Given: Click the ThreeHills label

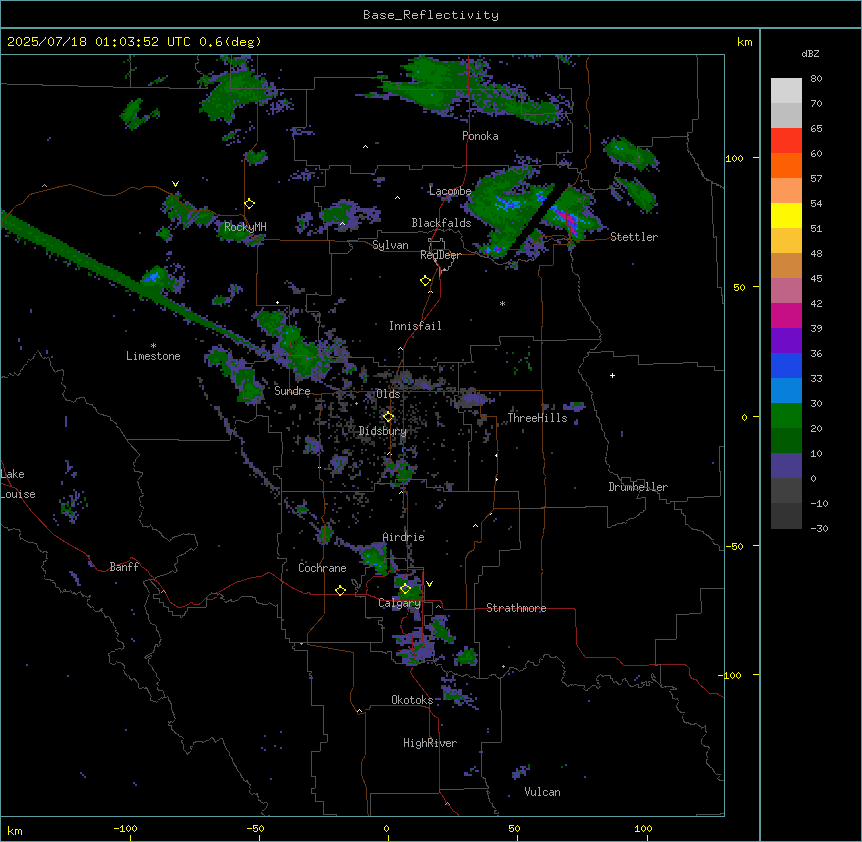Looking at the screenshot, I should pyautogui.click(x=538, y=418).
